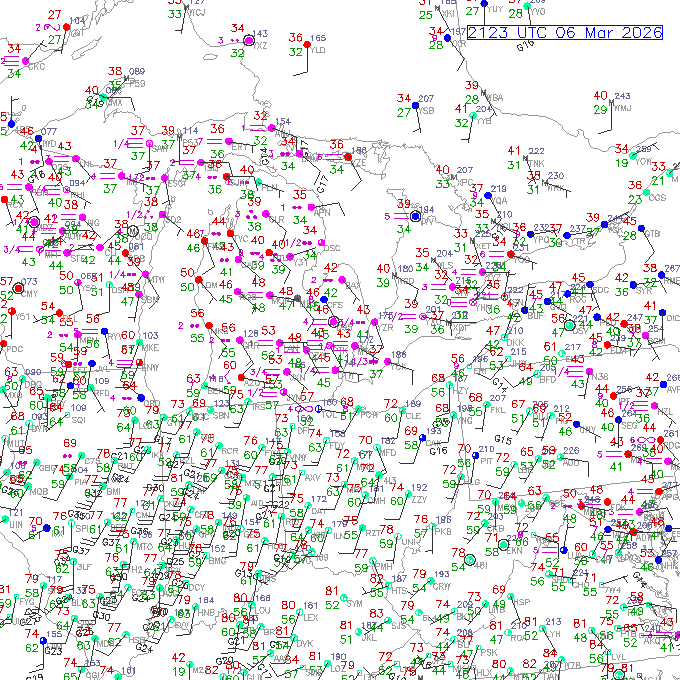This screenshot has height=680, width=680.
Task: Select the circled green marker at DSV
Action: click(569, 324)
